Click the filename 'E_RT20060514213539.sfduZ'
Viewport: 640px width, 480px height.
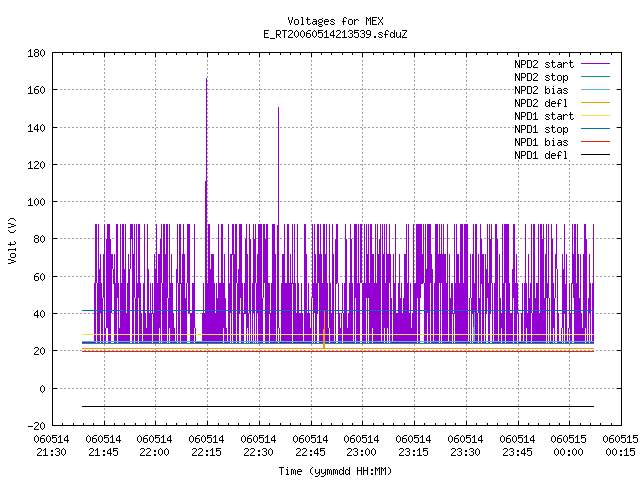pos(335,34)
